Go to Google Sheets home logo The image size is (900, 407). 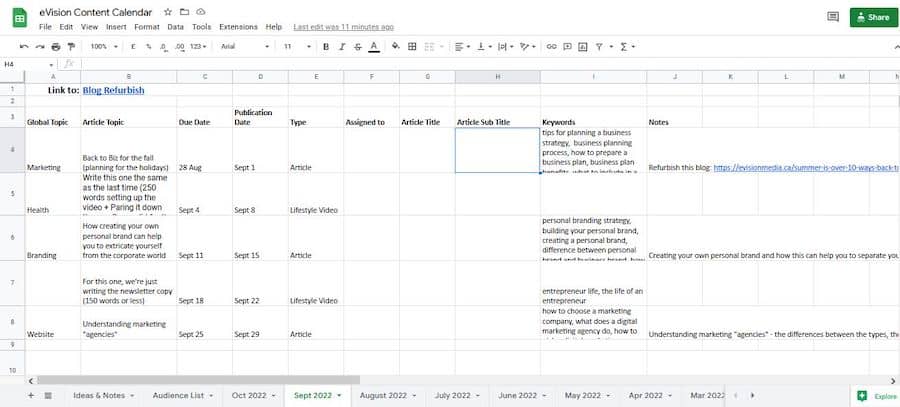point(20,18)
